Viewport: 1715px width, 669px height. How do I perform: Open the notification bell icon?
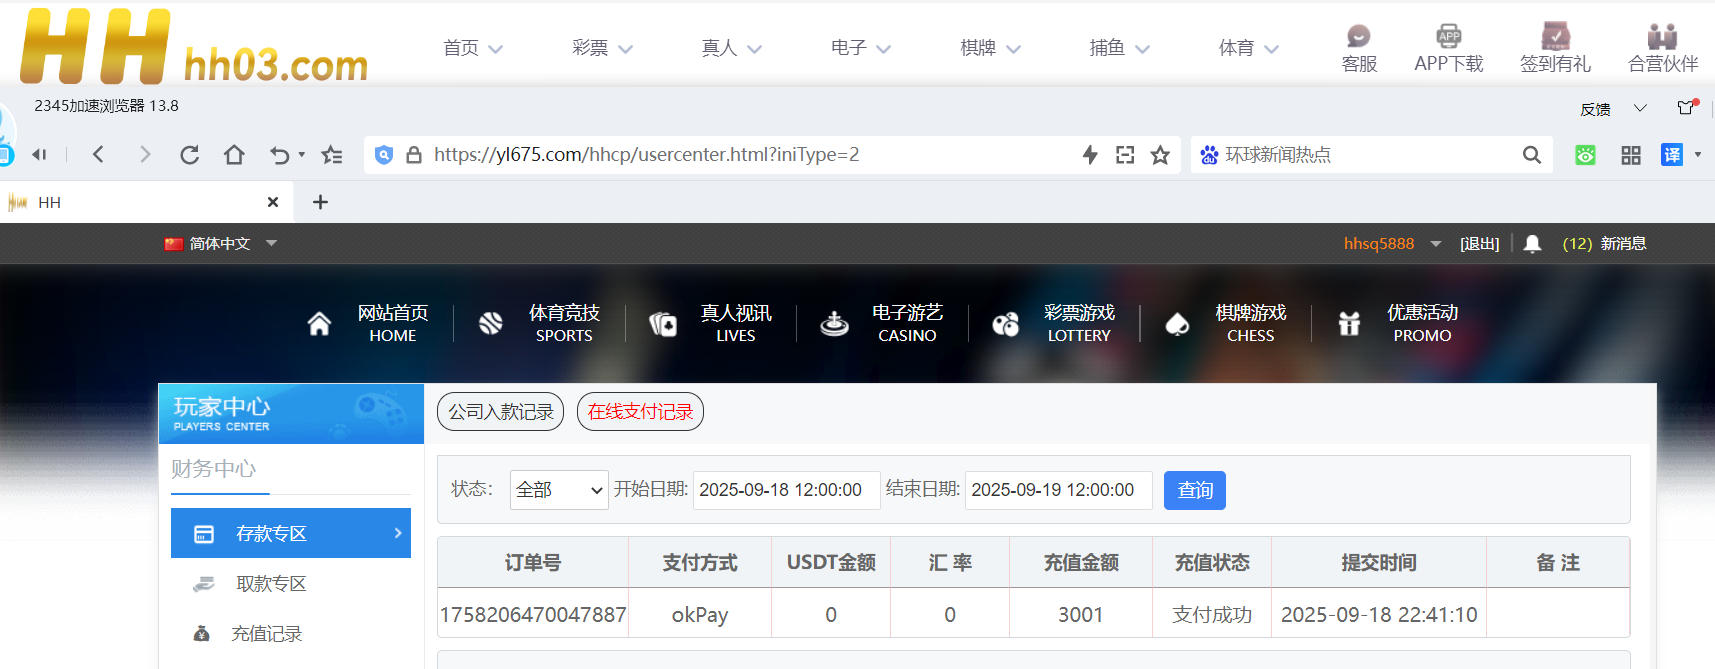click(1532, 244)
